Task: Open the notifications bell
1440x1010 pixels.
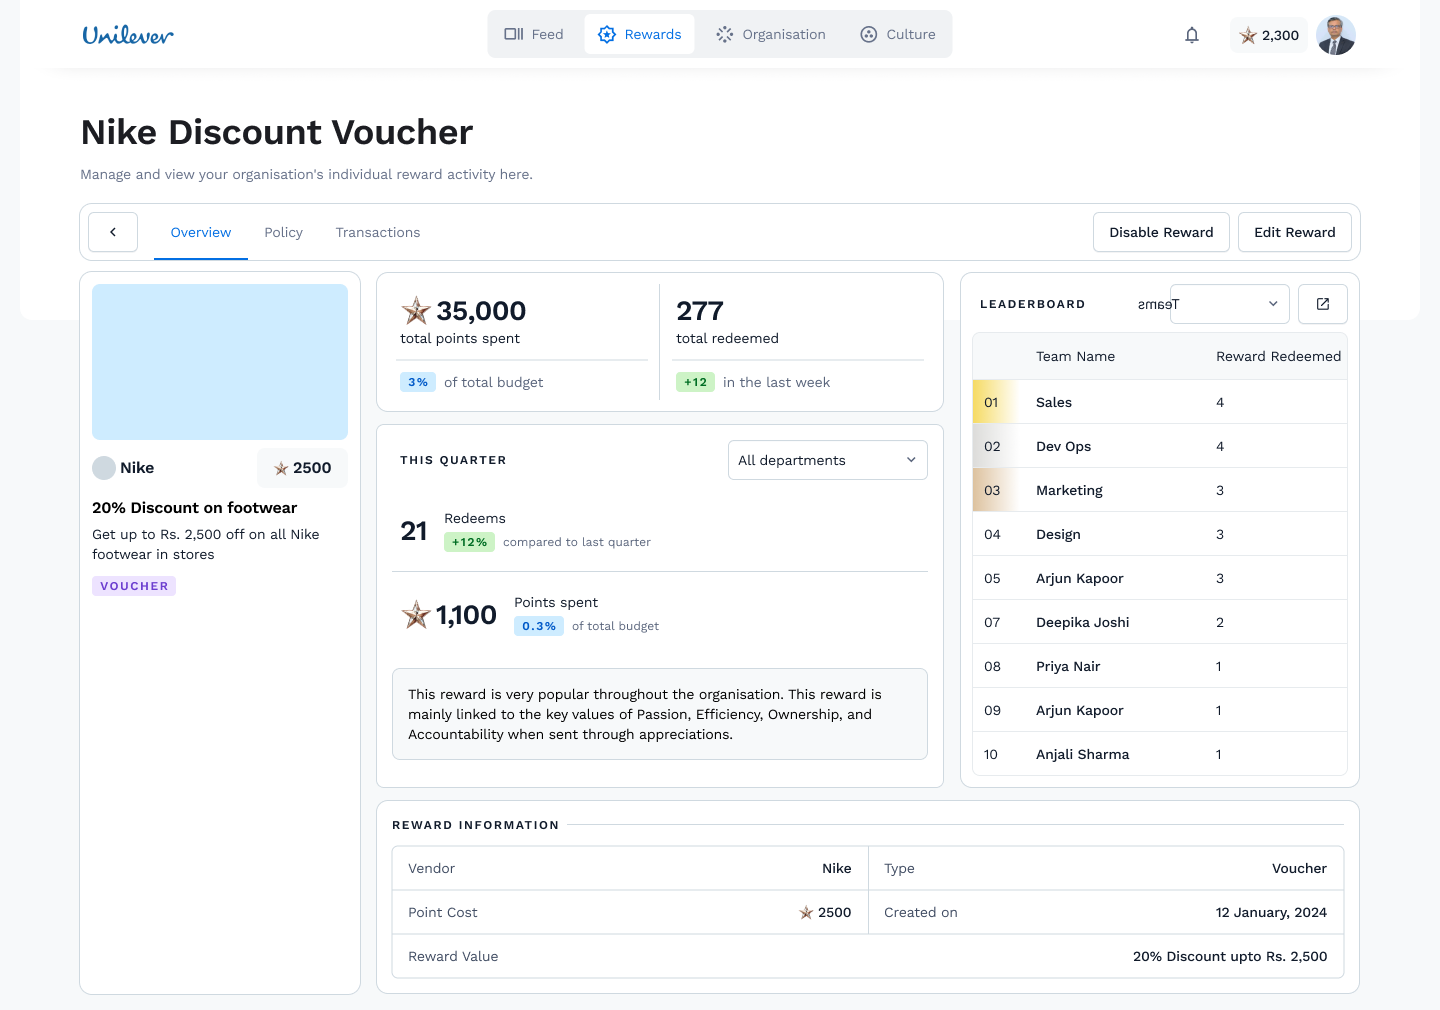Action: (1192, 35)
